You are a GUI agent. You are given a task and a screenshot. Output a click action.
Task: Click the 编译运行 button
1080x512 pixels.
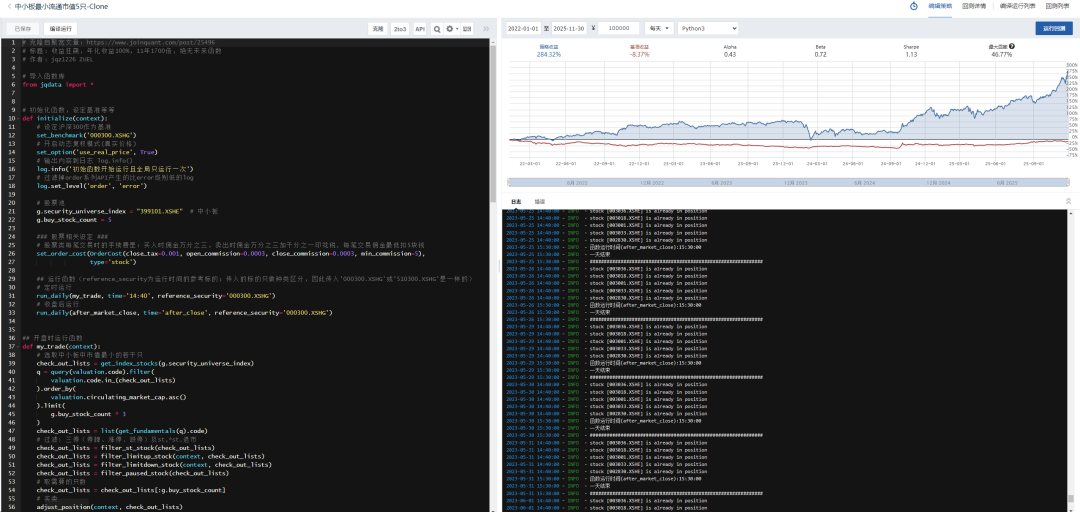point(62,29)
